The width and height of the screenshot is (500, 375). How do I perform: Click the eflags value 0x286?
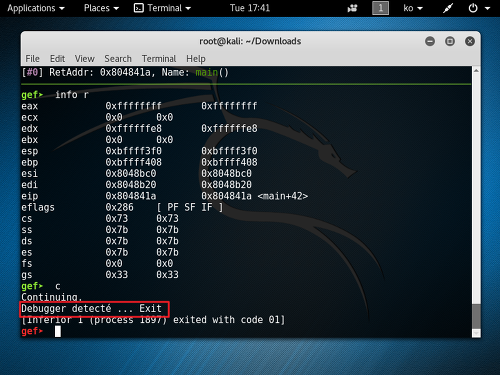pos(119,207)
